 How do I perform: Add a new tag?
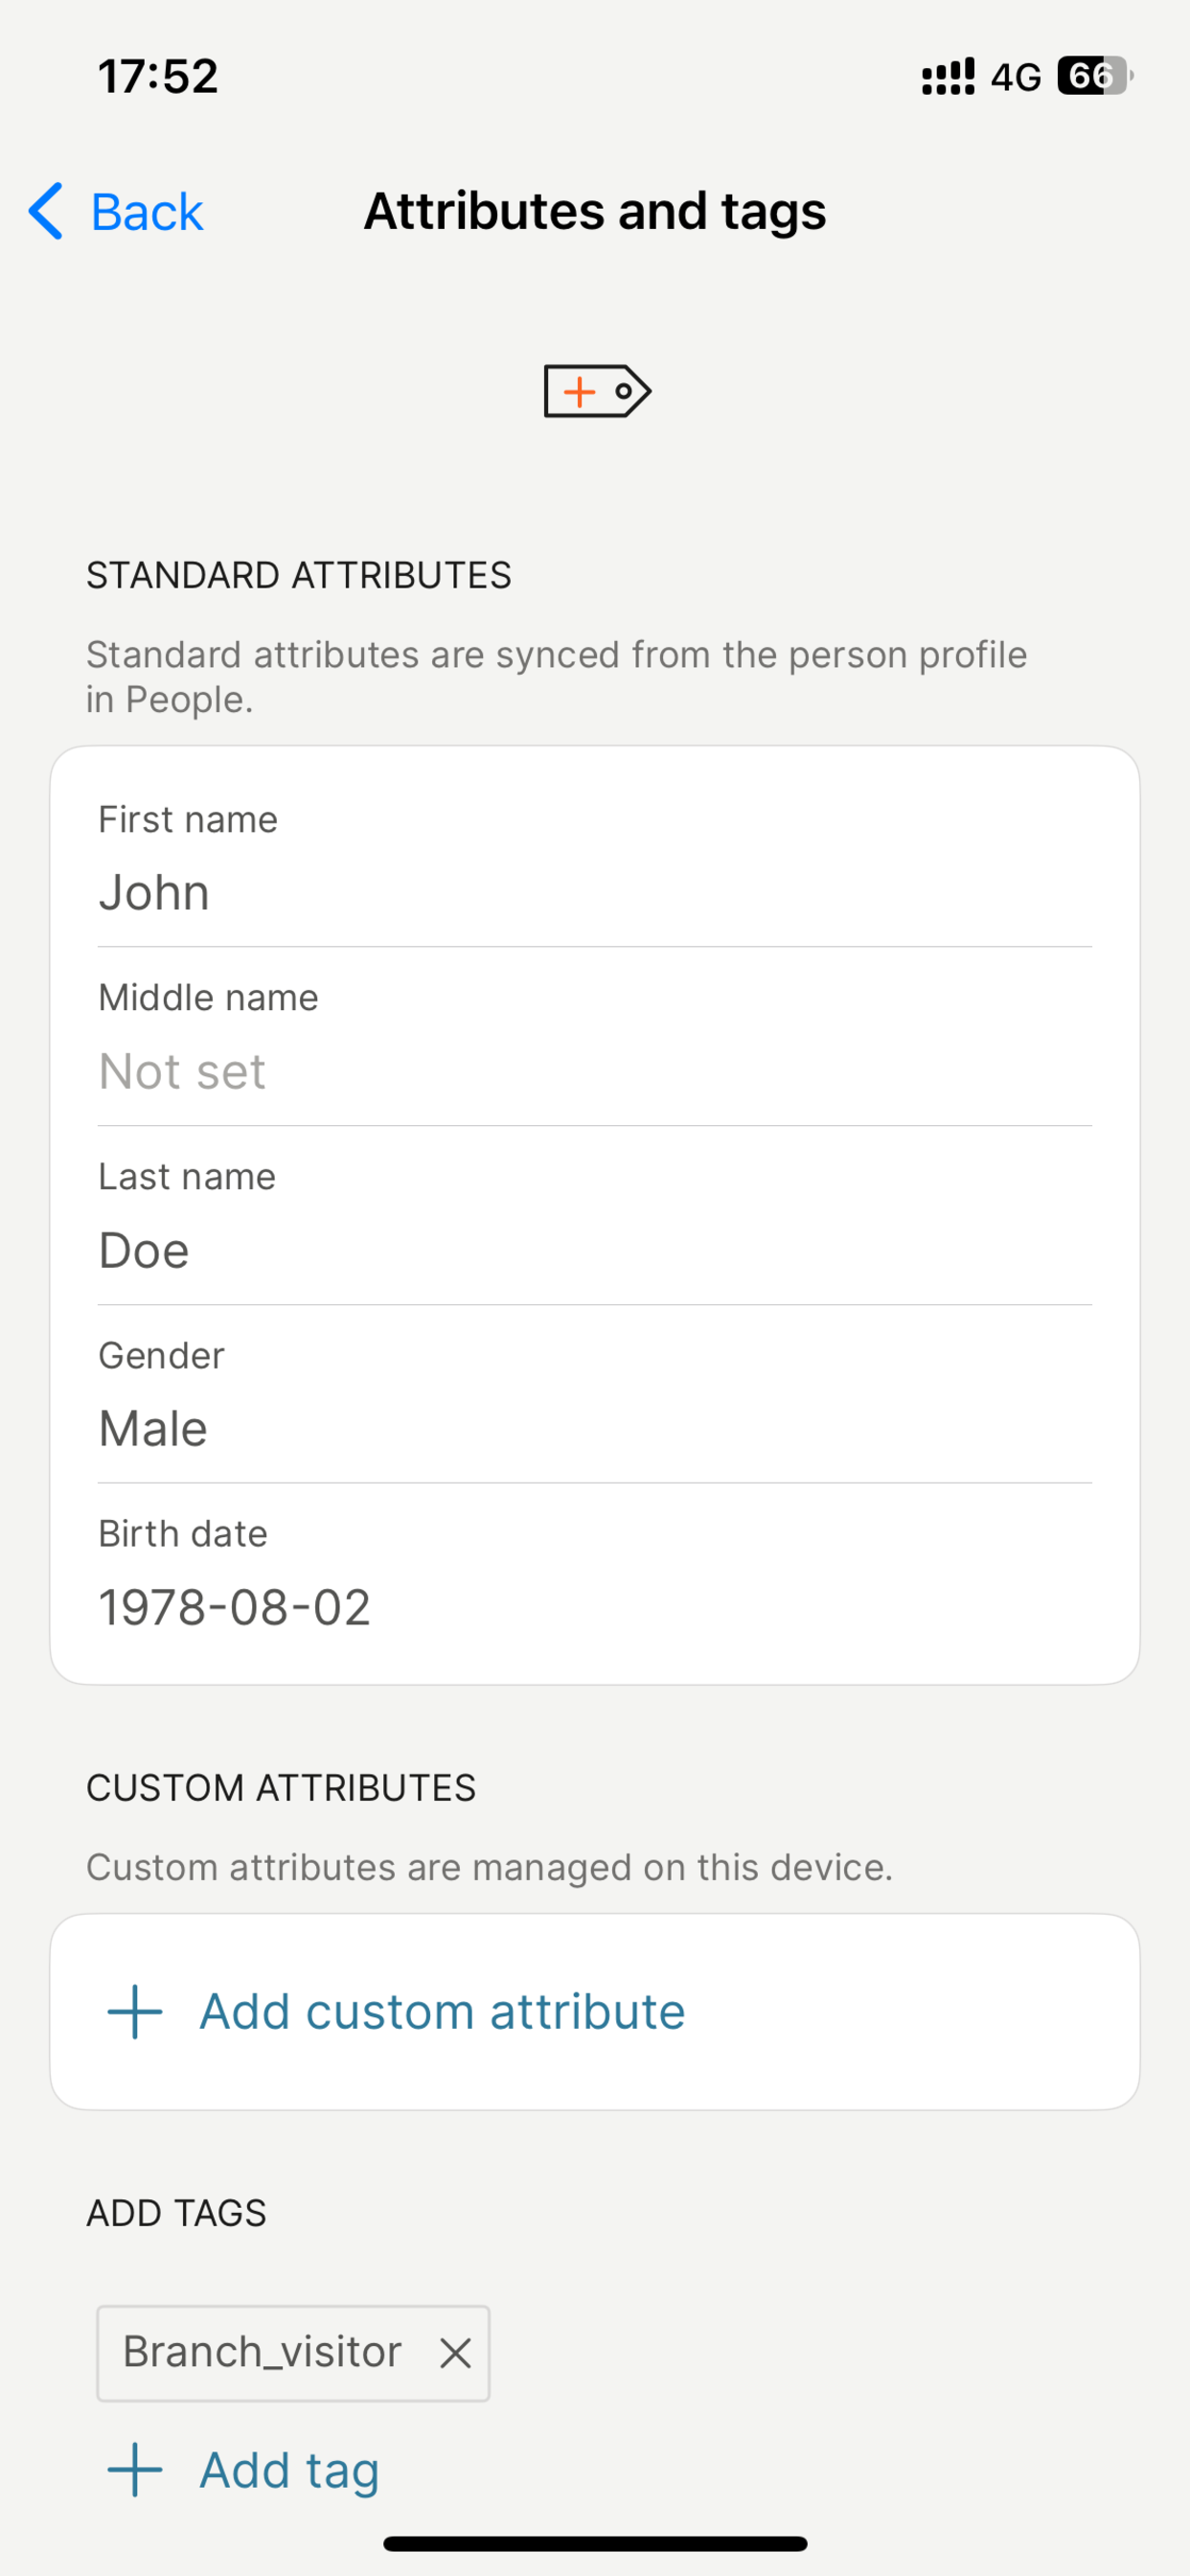point(244,2469)
